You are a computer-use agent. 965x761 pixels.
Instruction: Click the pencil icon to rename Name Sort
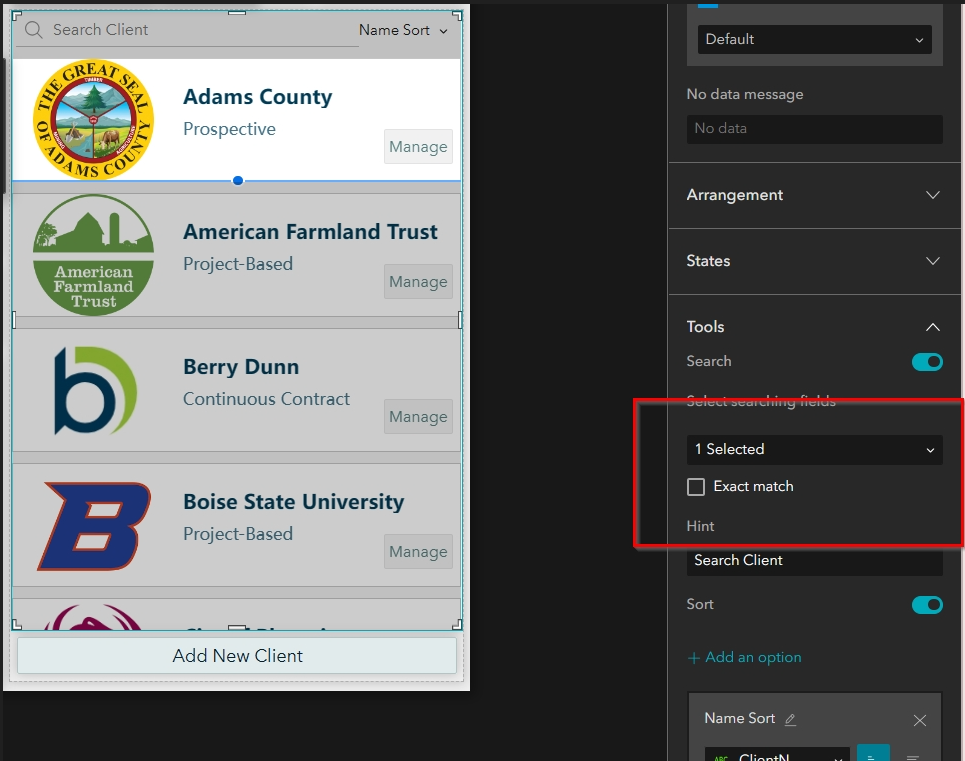(790, 719)
